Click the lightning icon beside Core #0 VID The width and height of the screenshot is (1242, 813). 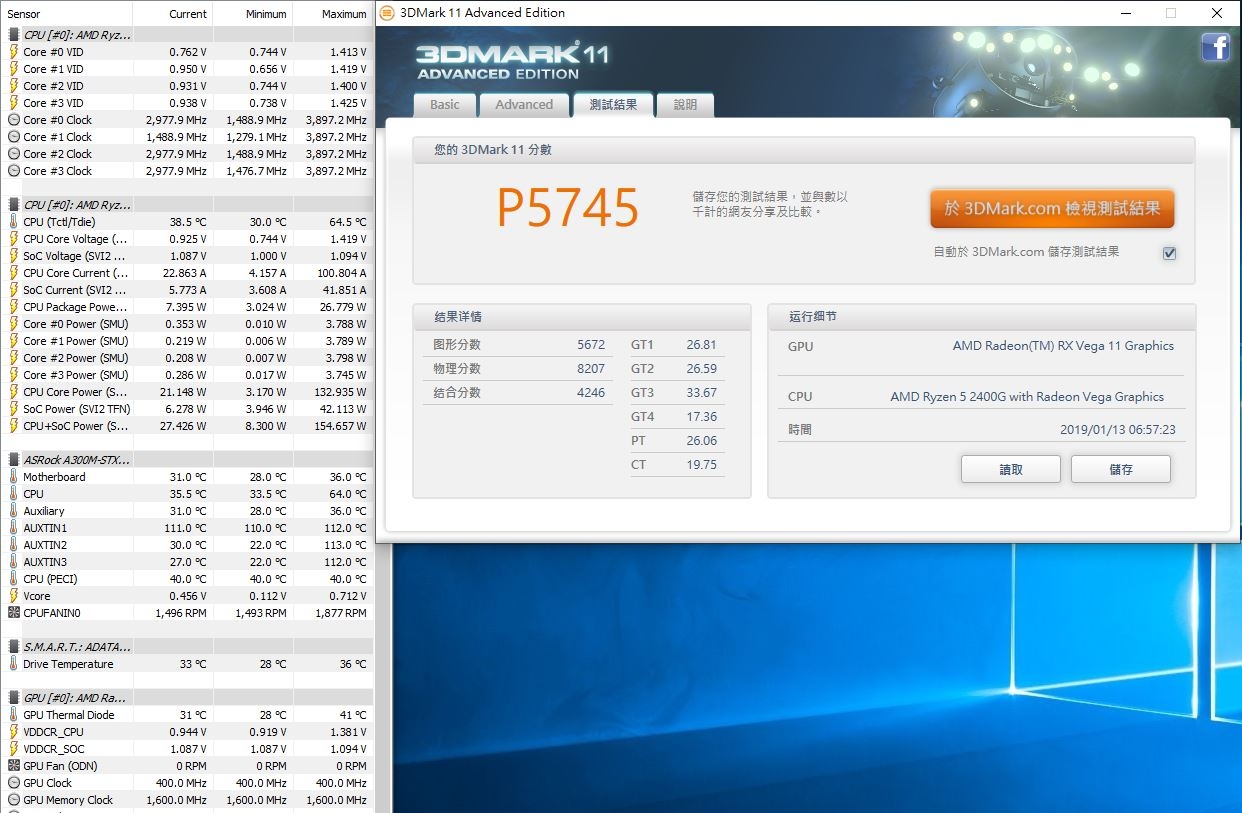[x=13, y=52]
